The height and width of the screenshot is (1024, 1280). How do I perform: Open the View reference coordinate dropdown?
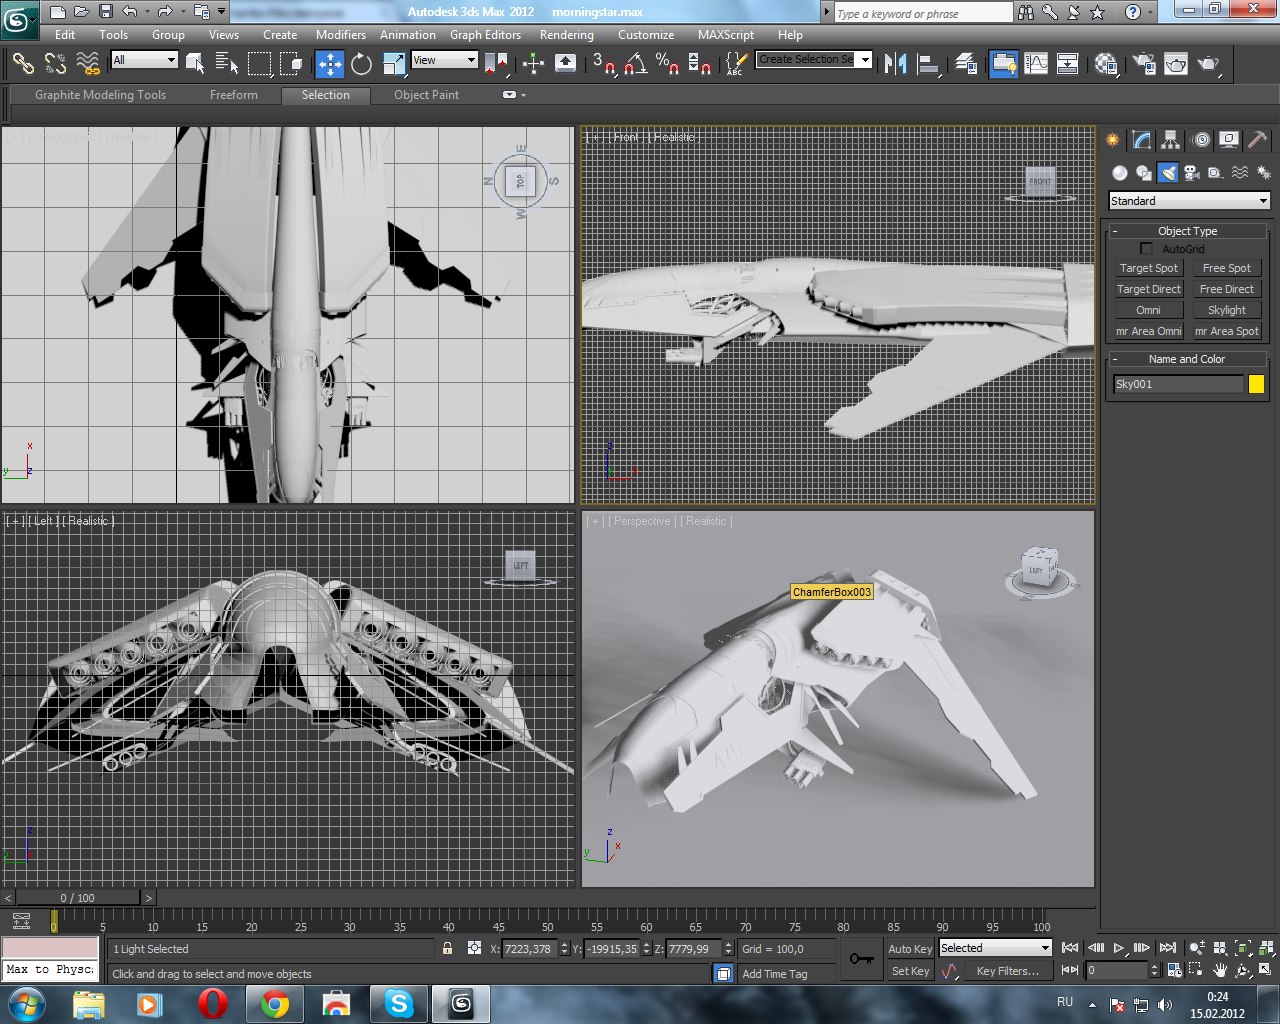click(444, 60)
